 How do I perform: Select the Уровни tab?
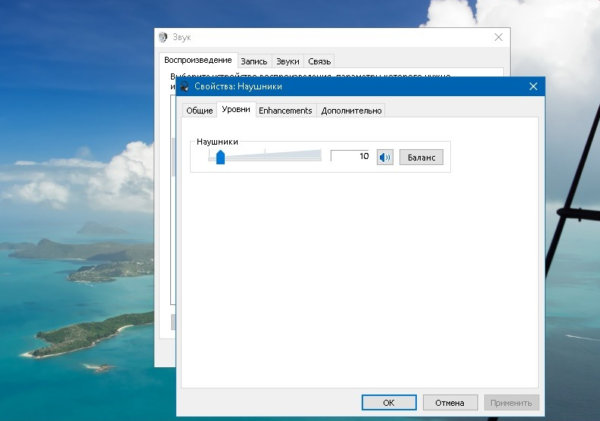coord(236,109)
